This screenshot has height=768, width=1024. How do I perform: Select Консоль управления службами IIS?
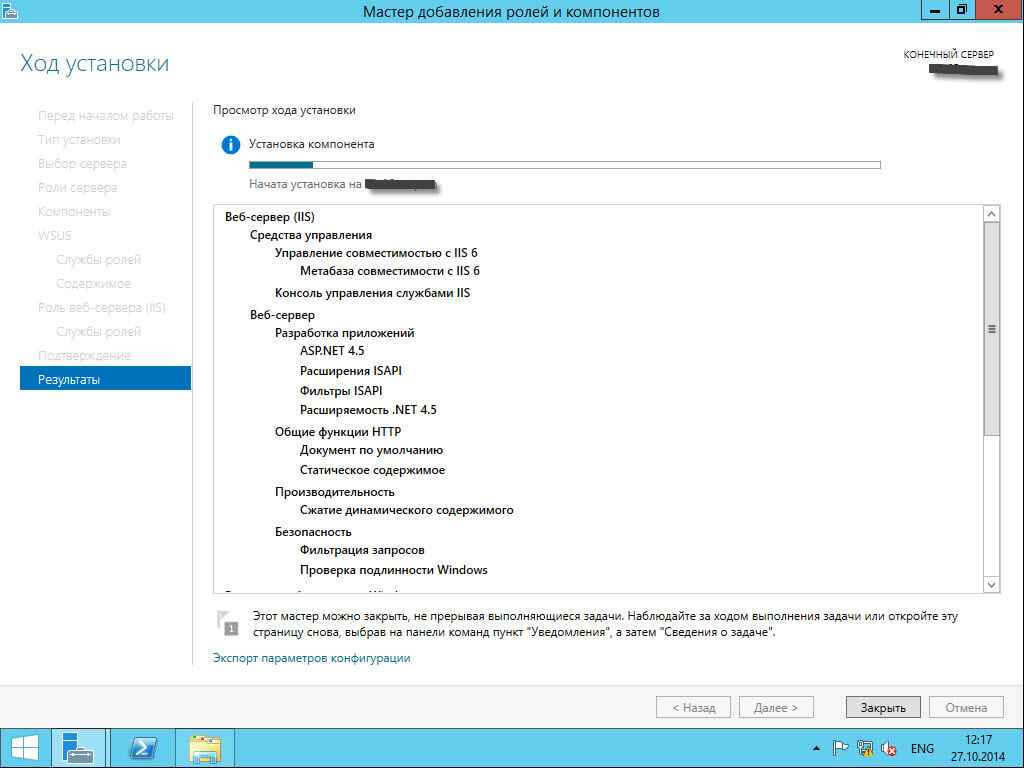coord(372,293)
